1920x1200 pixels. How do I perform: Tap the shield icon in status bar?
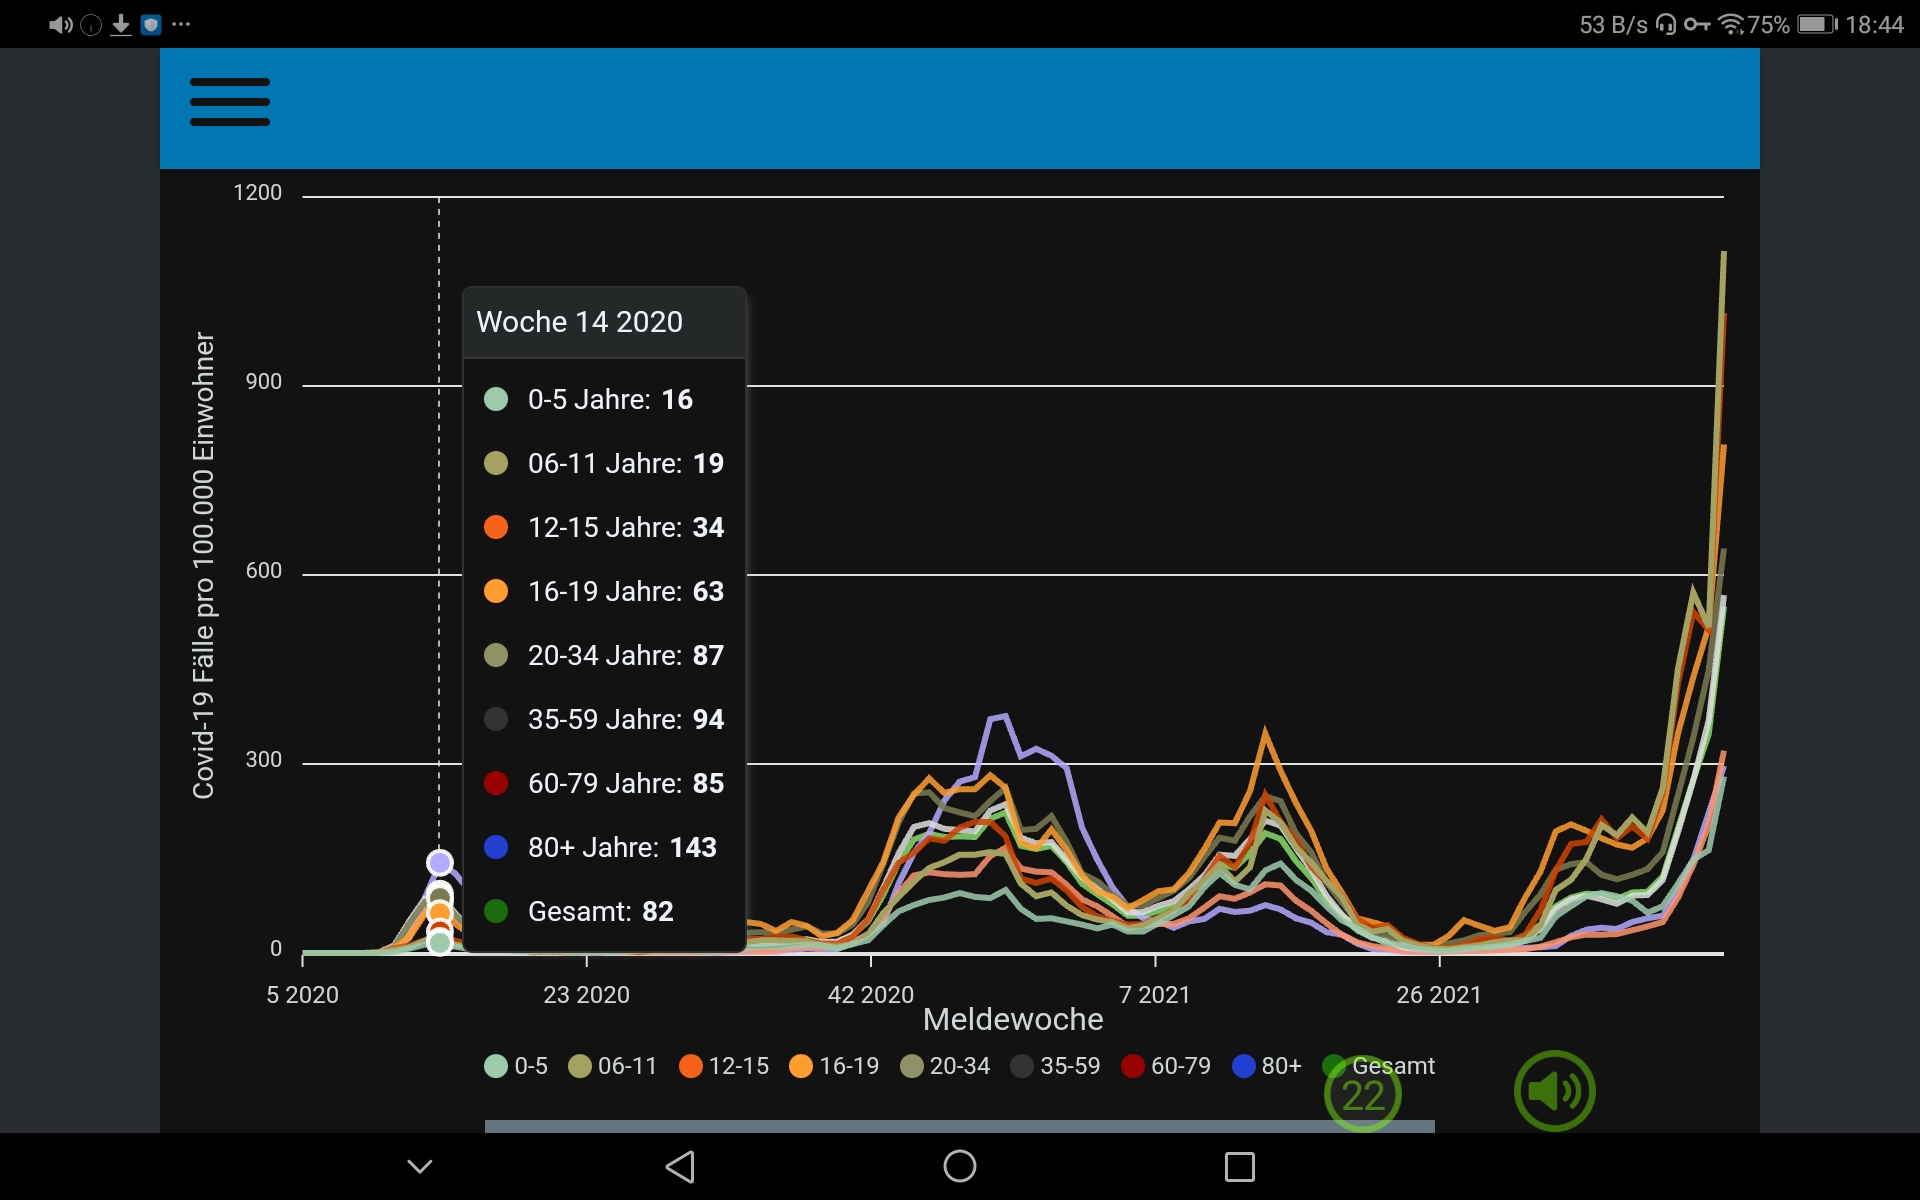click(151, 25)
